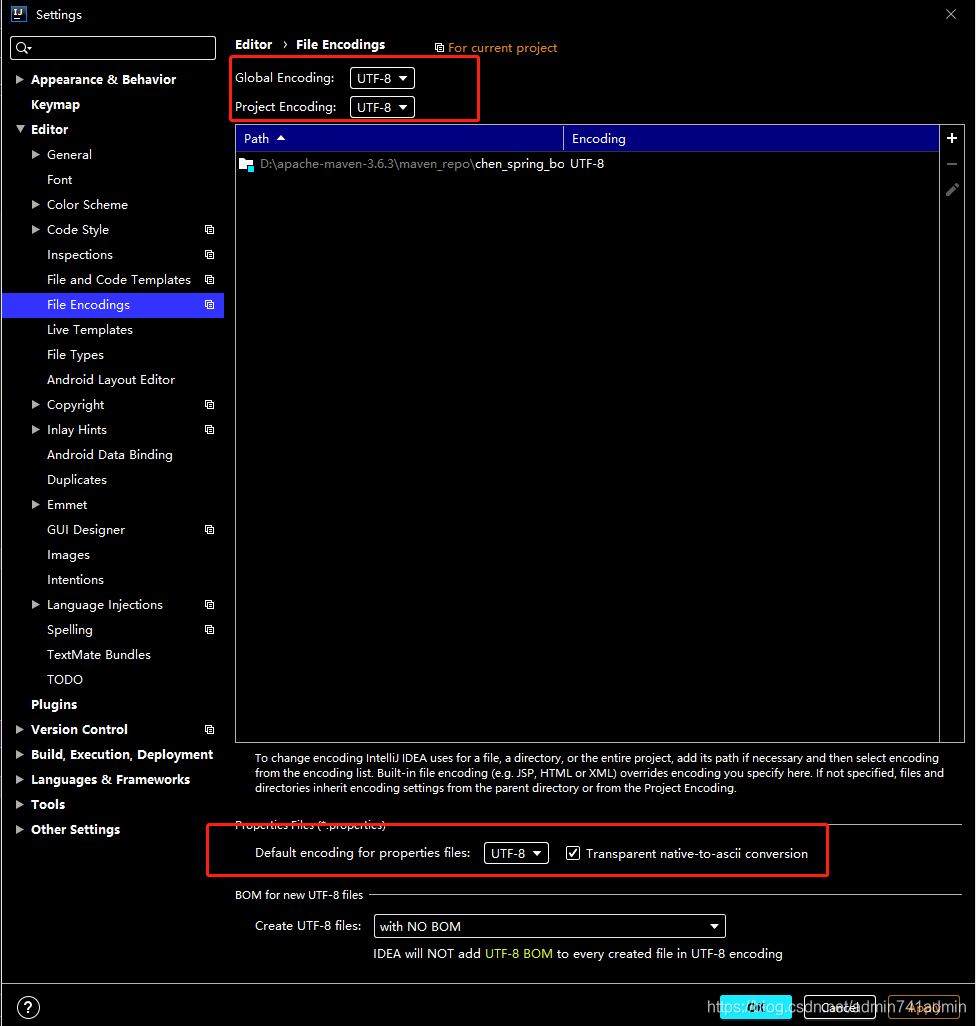Open default properties files encoding dropdown

coord(516,853)
